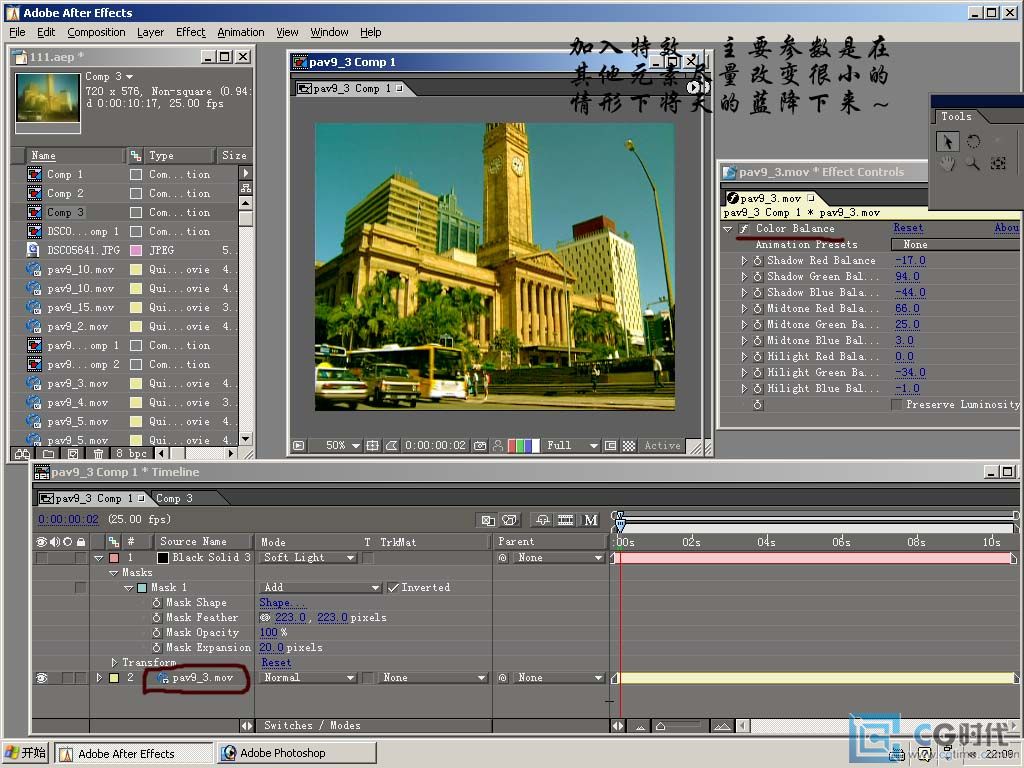Click the Mask Shape stopwatch icon

coord(157,603)
